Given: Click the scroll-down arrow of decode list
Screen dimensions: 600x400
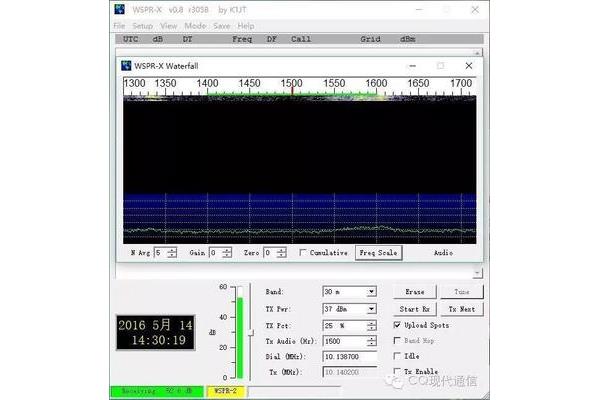Looking at the screenshot, I should click(477, 273).
